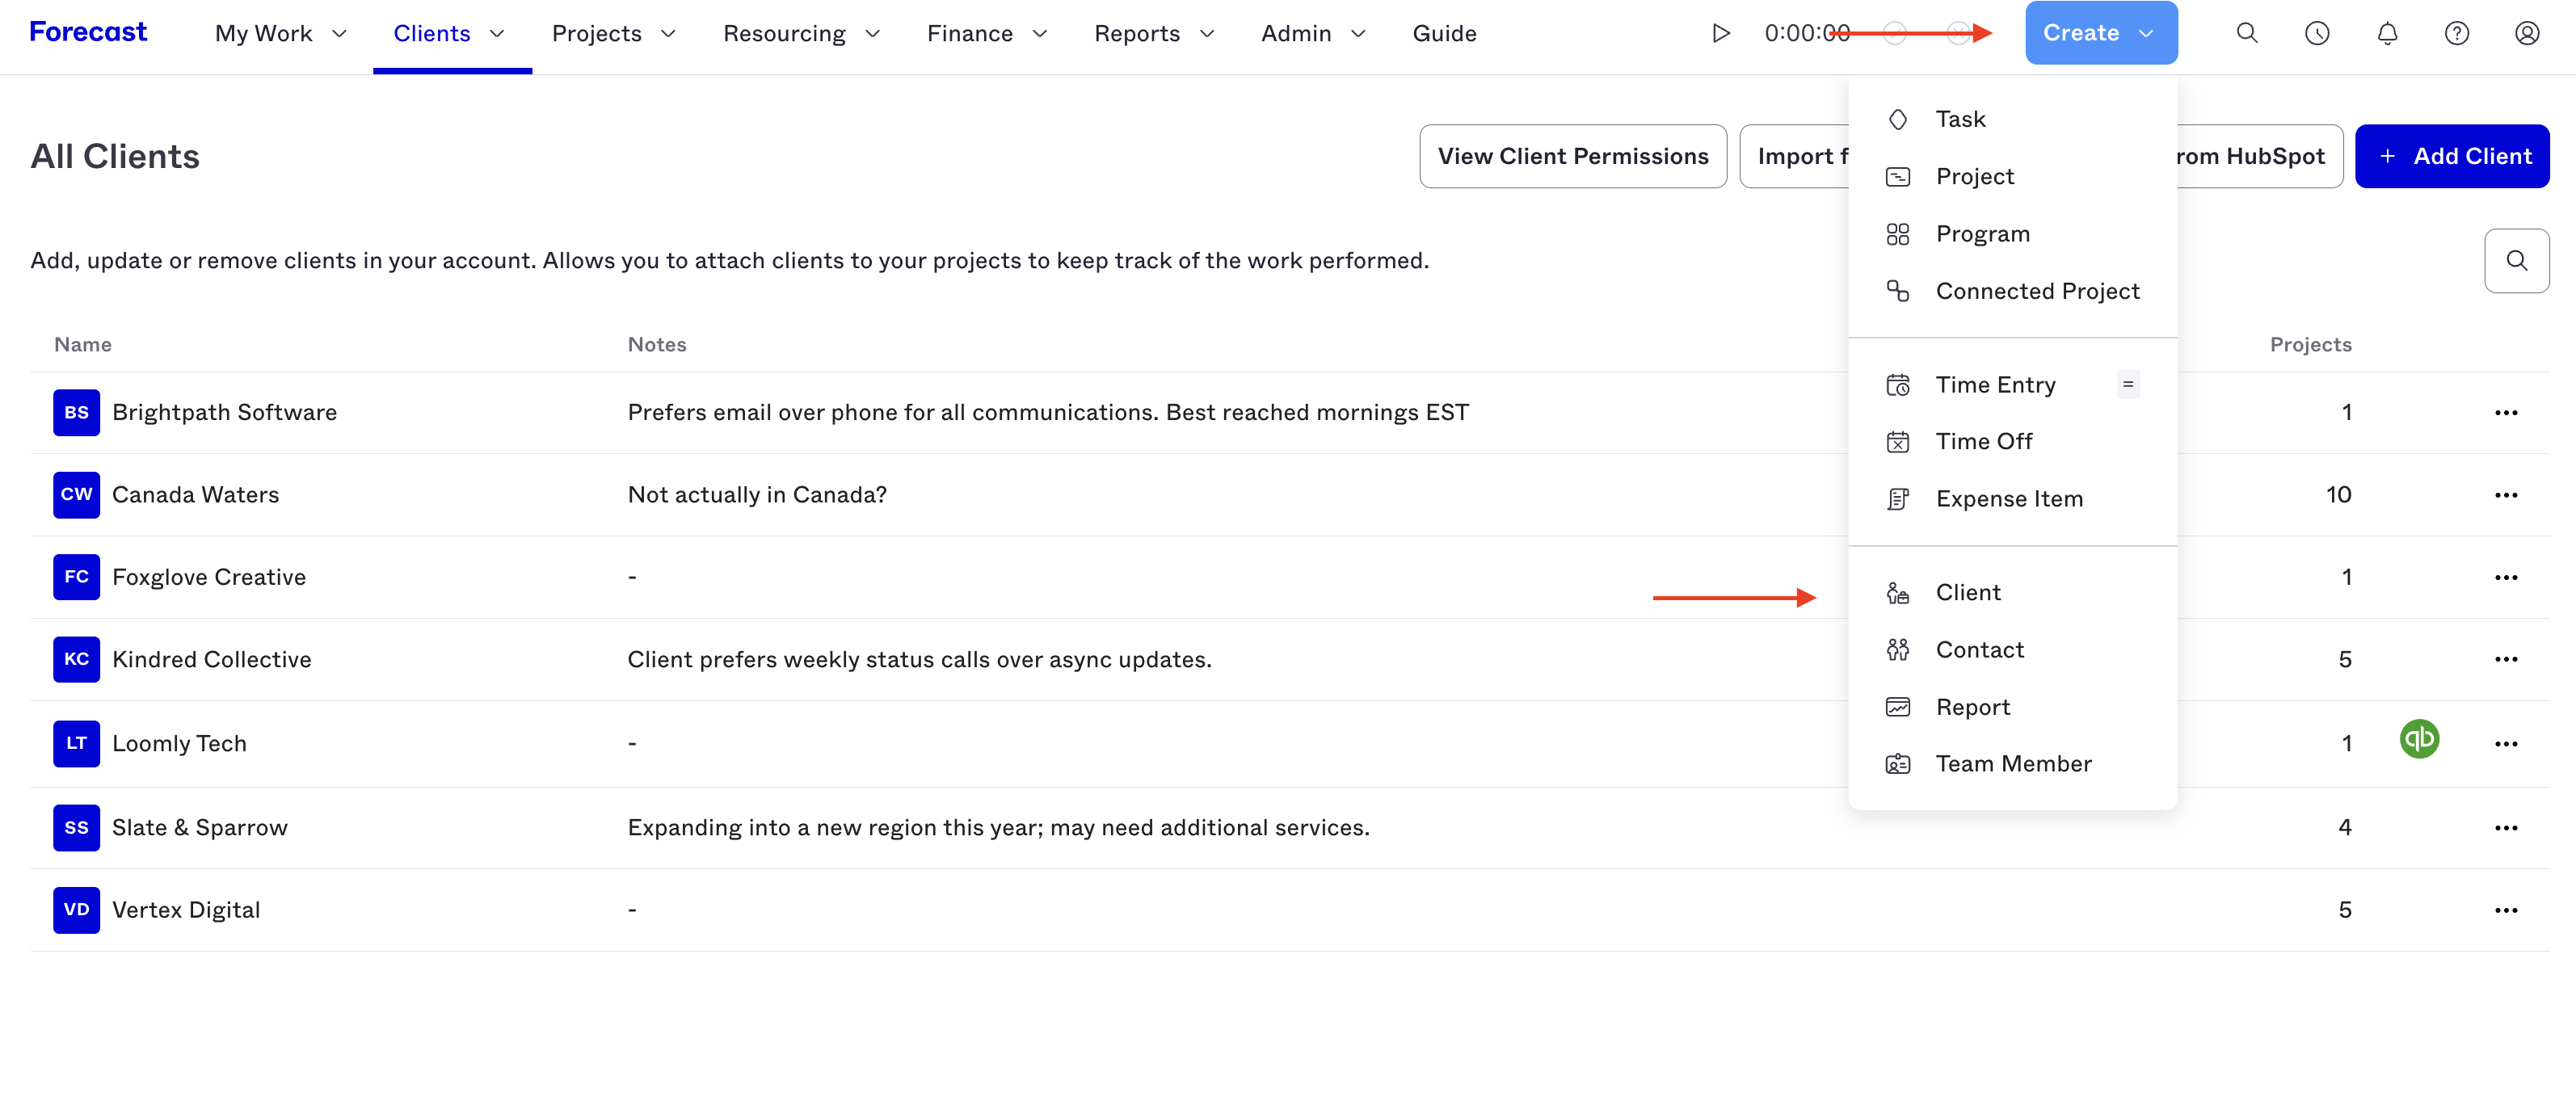2576x1097 pixels.
Task: Open the help question mark icon
Action: pyautogui.click(x=2457, y=33)
